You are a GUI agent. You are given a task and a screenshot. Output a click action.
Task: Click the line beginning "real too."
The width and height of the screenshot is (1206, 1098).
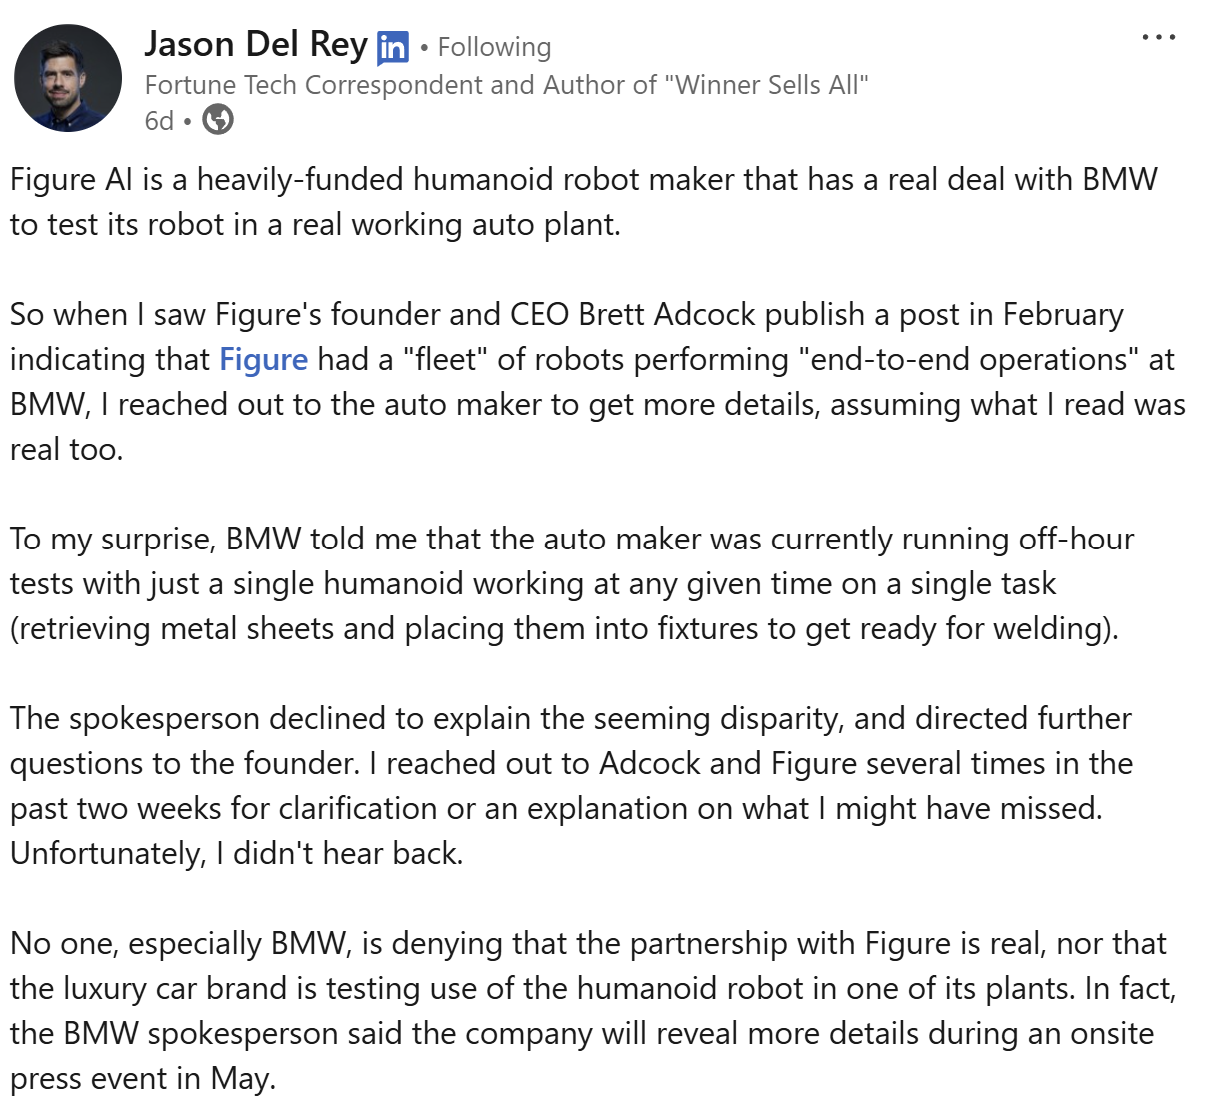(x=66, y=449)
